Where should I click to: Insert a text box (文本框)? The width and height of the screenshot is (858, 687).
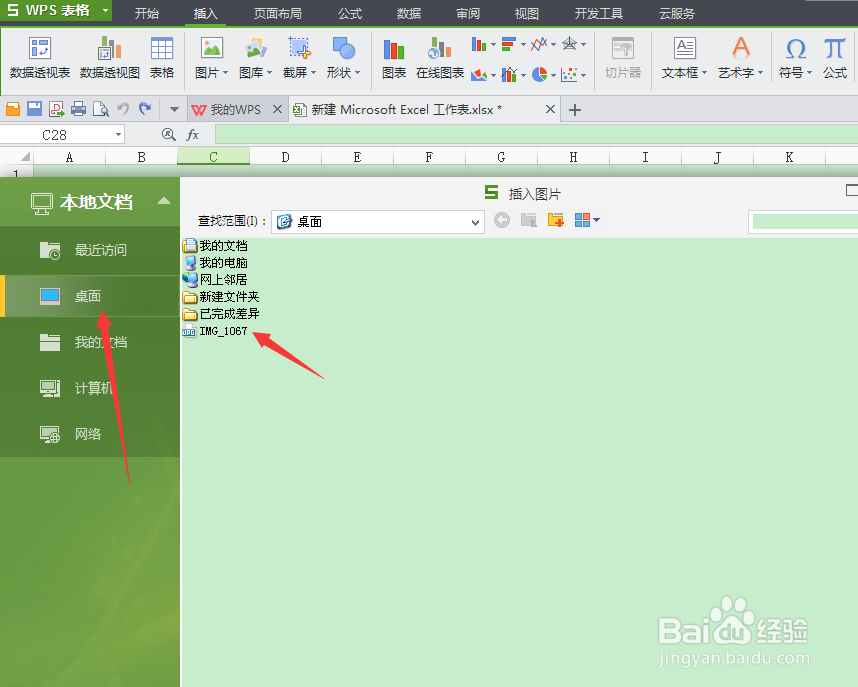coord(685,58)
